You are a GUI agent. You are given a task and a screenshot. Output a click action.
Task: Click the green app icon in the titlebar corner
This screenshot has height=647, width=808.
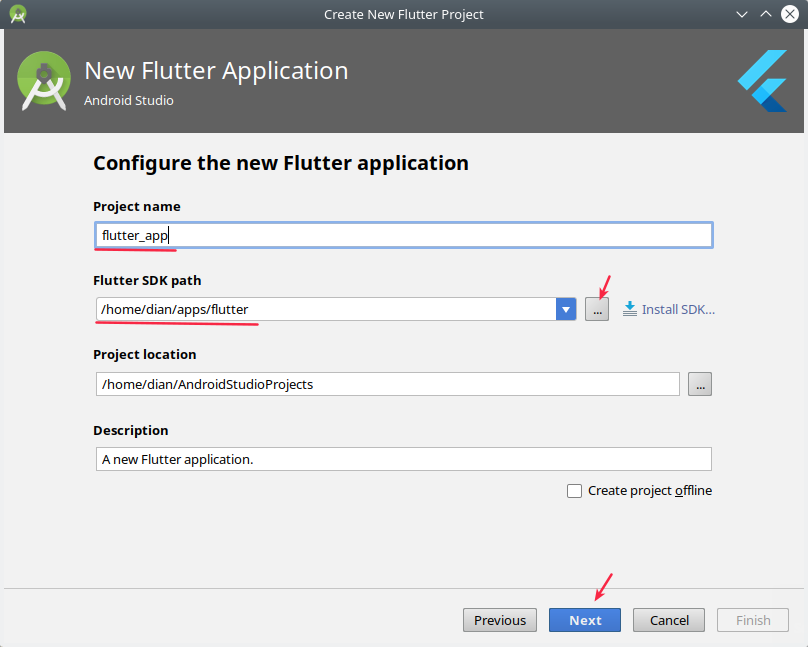17,14
